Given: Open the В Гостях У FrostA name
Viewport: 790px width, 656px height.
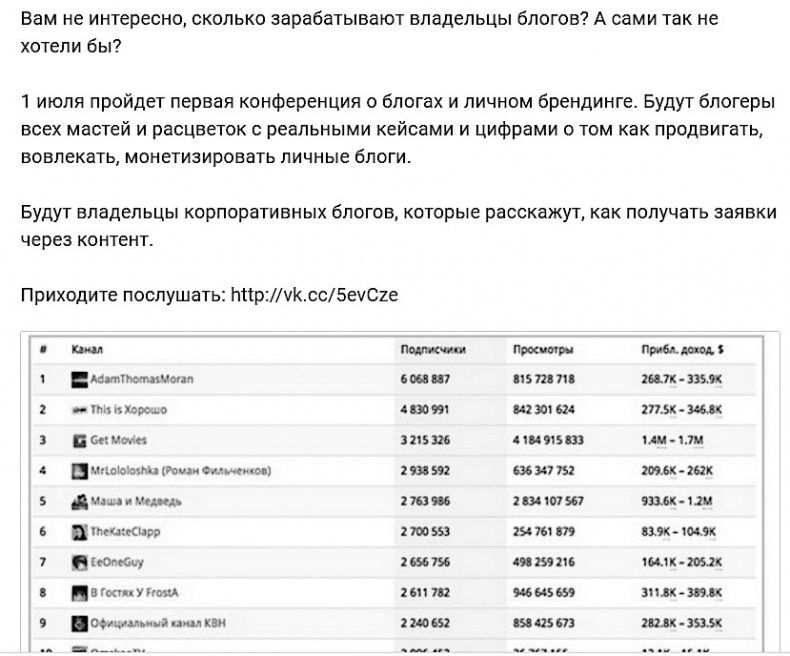Looking at the screenshot, I should point(134,593).
